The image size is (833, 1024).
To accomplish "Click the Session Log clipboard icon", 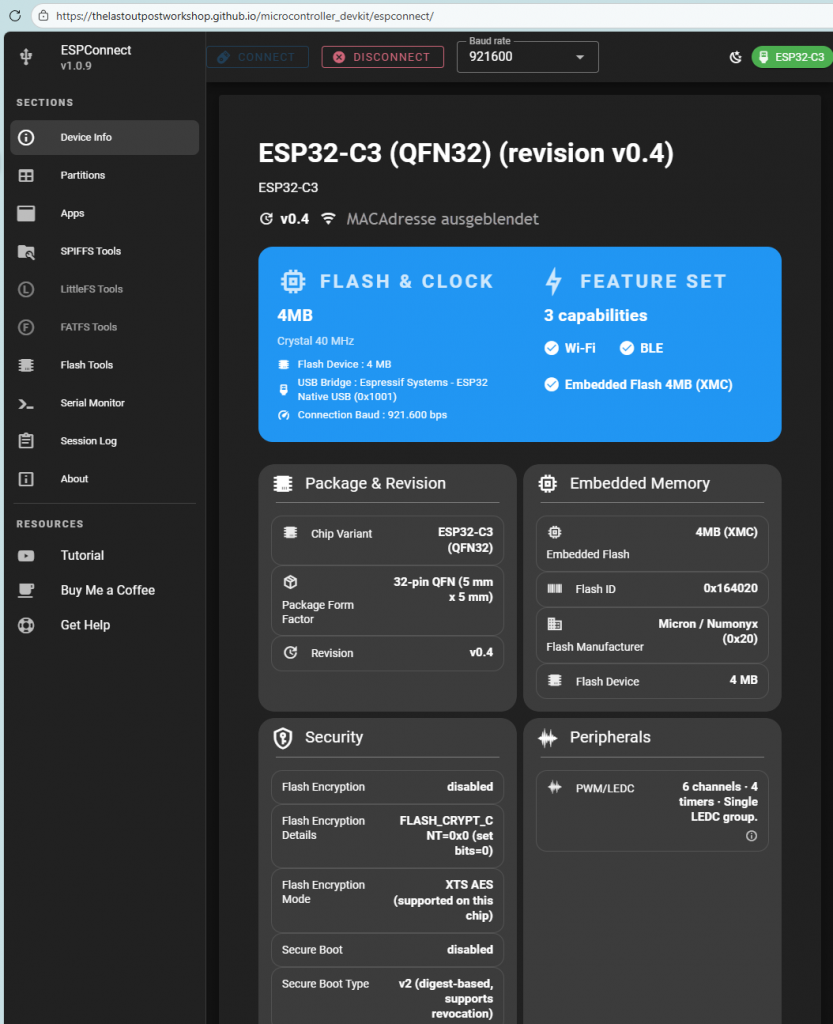I will pos(27,441).
